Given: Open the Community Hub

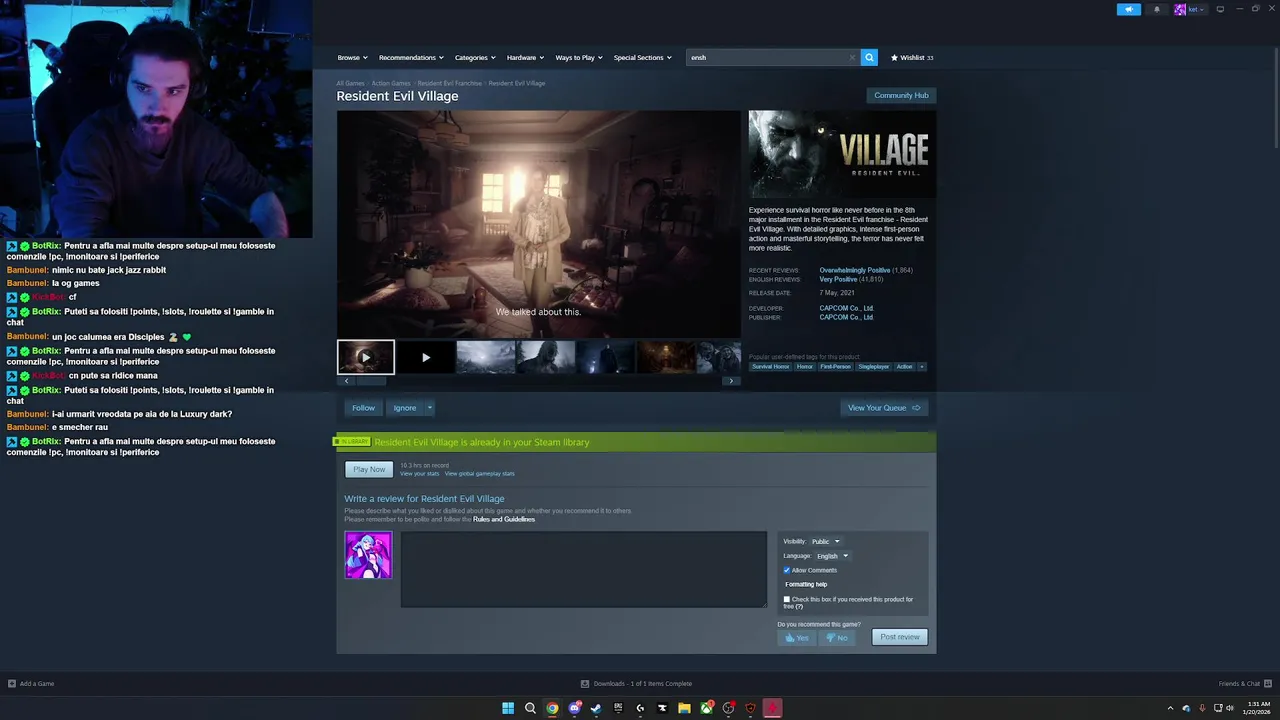Looking at the screenshot, I should tap(901, 95).
